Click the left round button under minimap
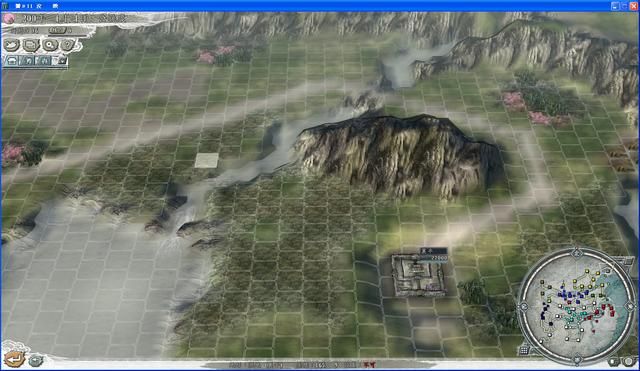The width and height of the screenshot is (640, 371). coord(614,361)
